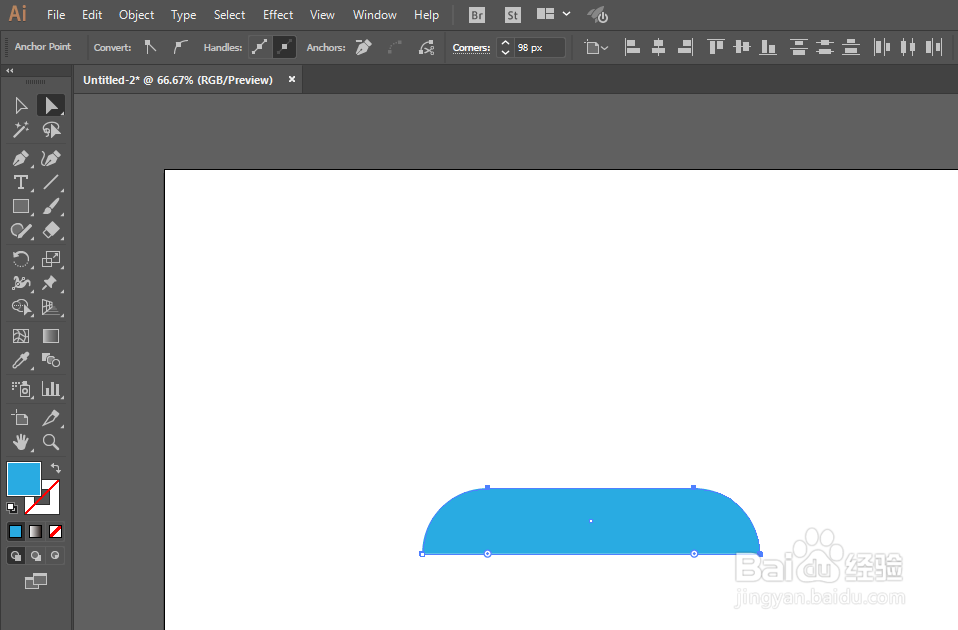958x630 pixels.
Task: Enable Draw Behind mode
Action: 36,555
